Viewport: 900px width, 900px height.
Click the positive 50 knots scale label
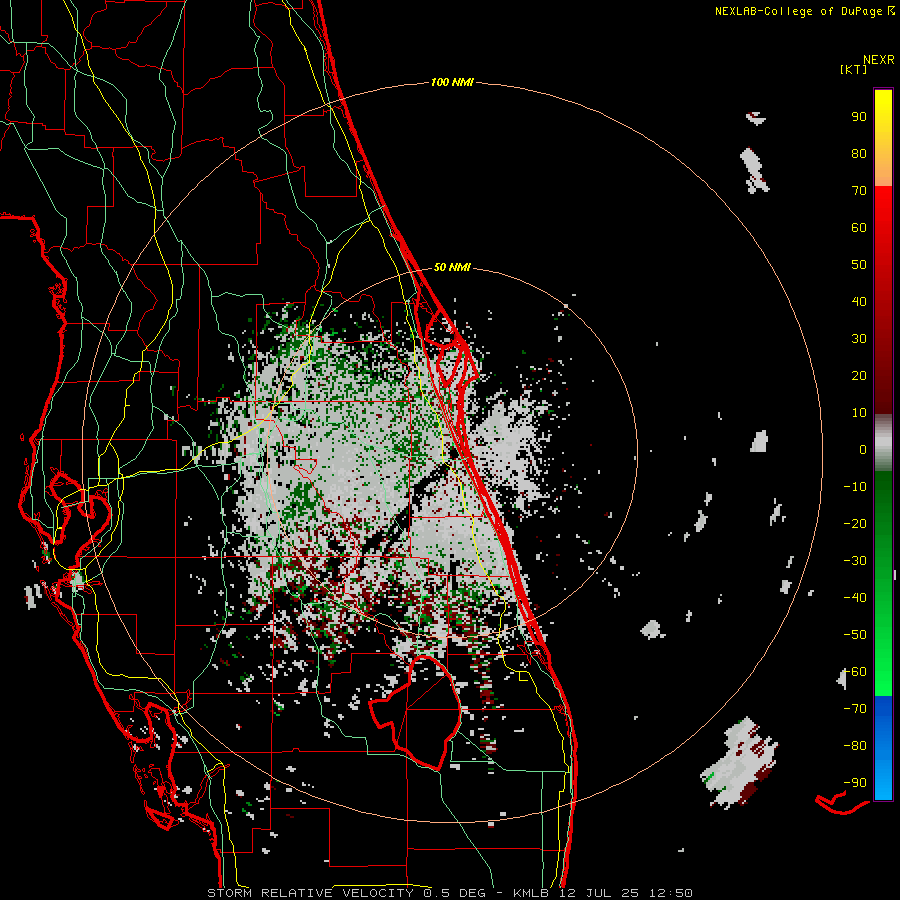click(859, 265)
